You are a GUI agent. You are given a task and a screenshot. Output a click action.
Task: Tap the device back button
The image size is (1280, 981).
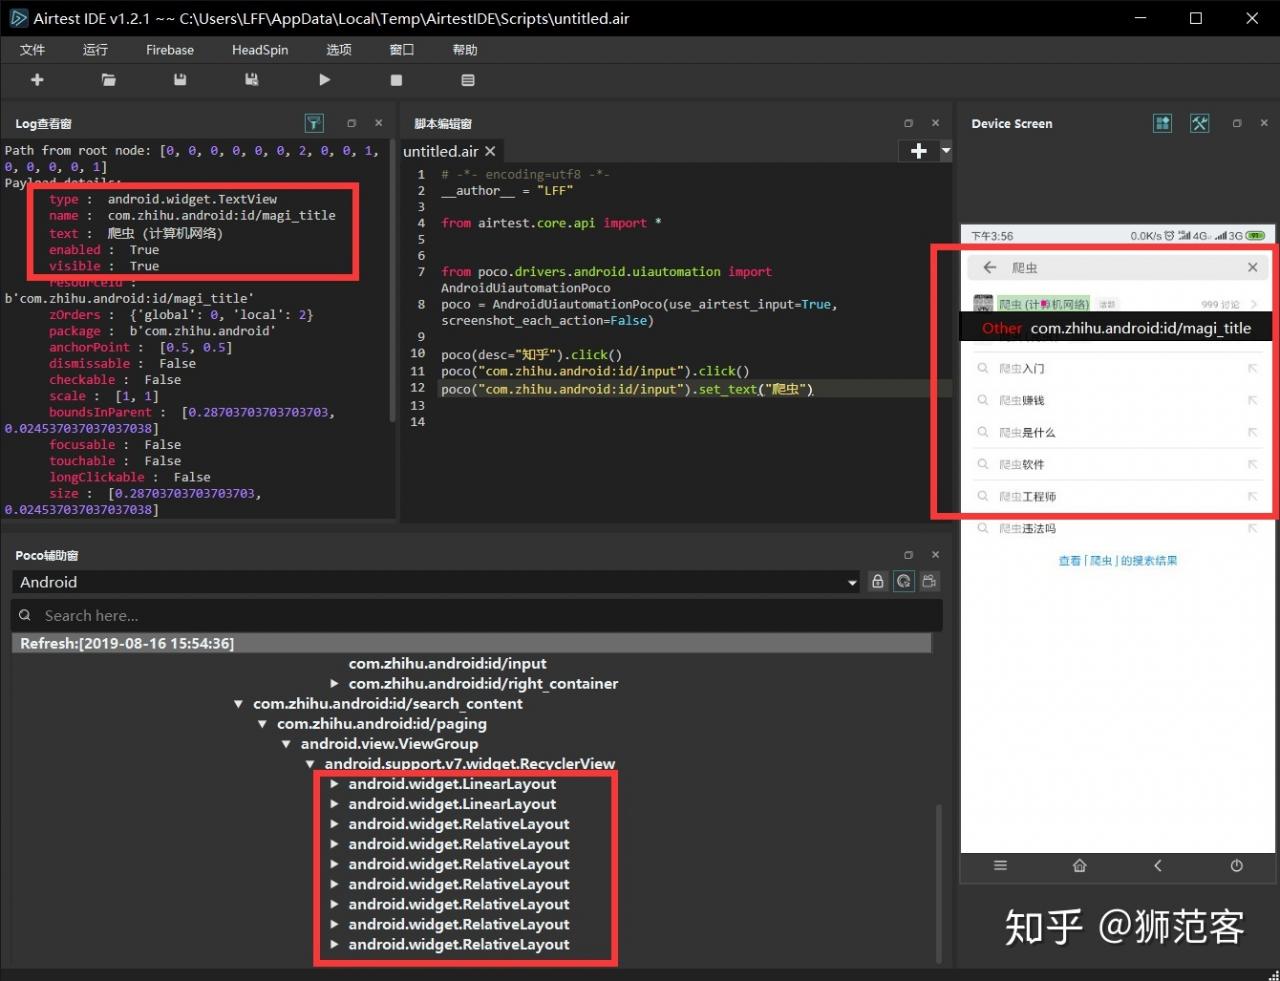click(x=1158, y=866)
